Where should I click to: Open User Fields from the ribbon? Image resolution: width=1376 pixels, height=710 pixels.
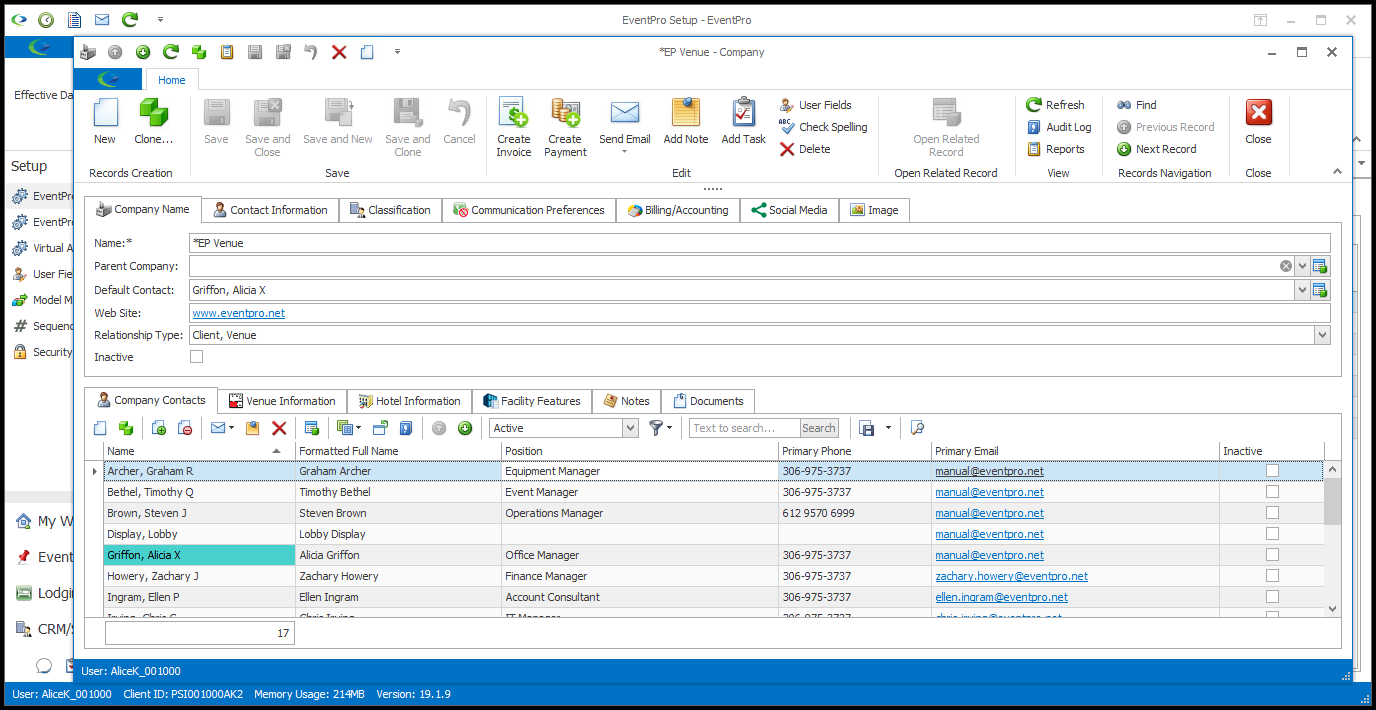815,105
